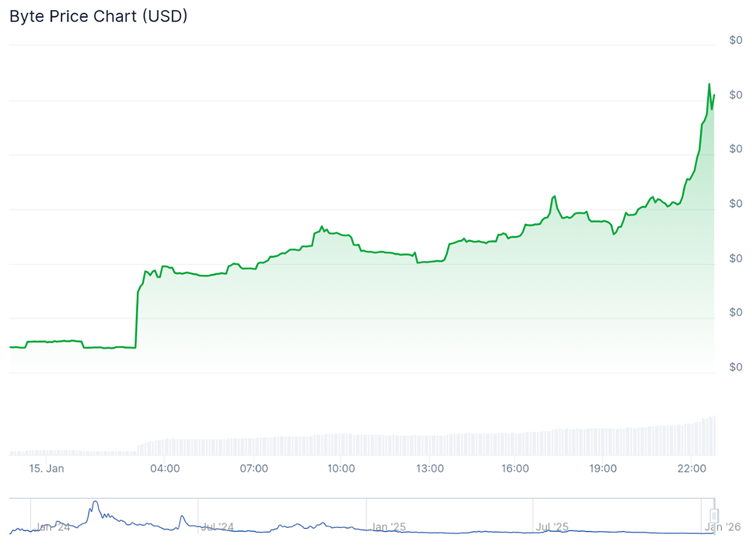Select Jul '24 in the range navigator
Viewport: 752px width, 548px height.
(217, 526)
